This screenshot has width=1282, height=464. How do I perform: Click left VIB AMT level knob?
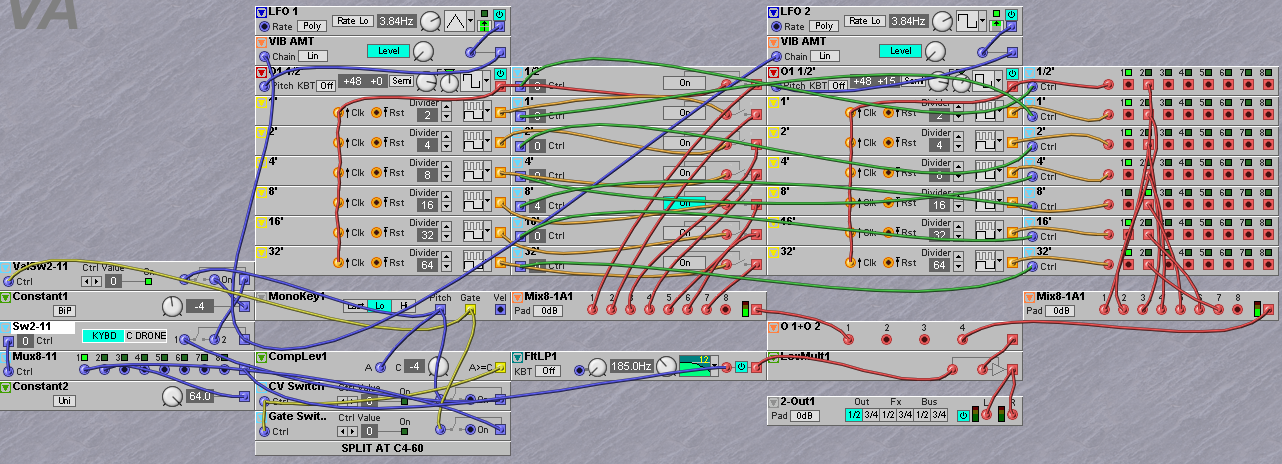click(423, 51)
